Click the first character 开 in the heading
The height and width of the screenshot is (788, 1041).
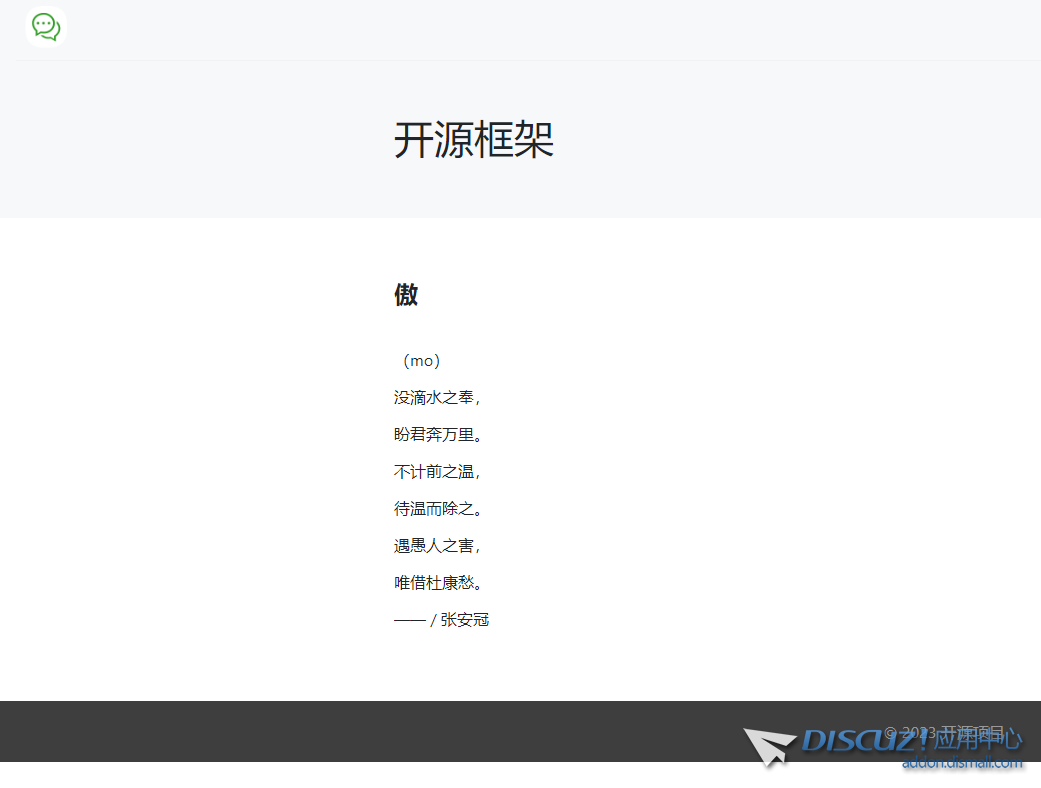tap(413, 140)
